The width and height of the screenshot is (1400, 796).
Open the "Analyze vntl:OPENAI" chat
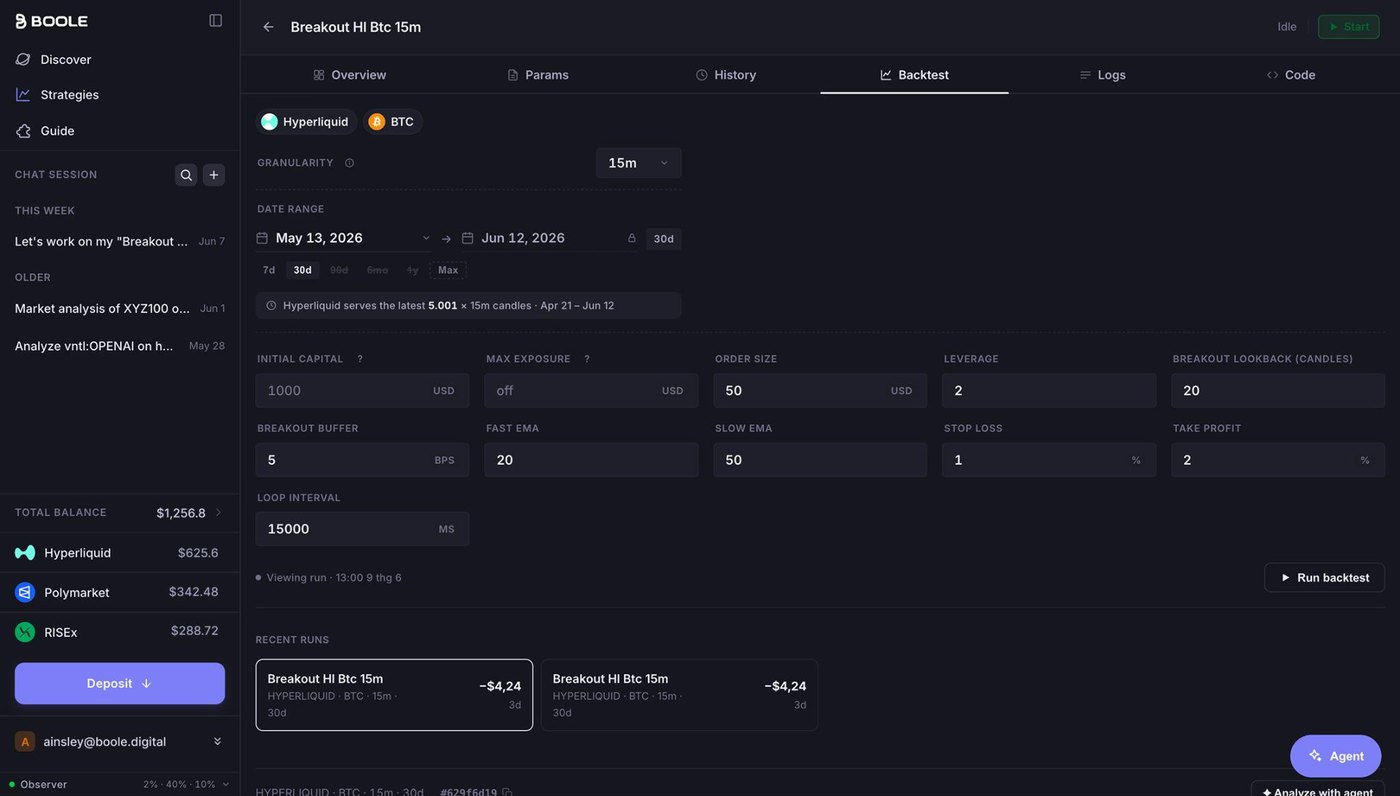(x=120, y=346)
